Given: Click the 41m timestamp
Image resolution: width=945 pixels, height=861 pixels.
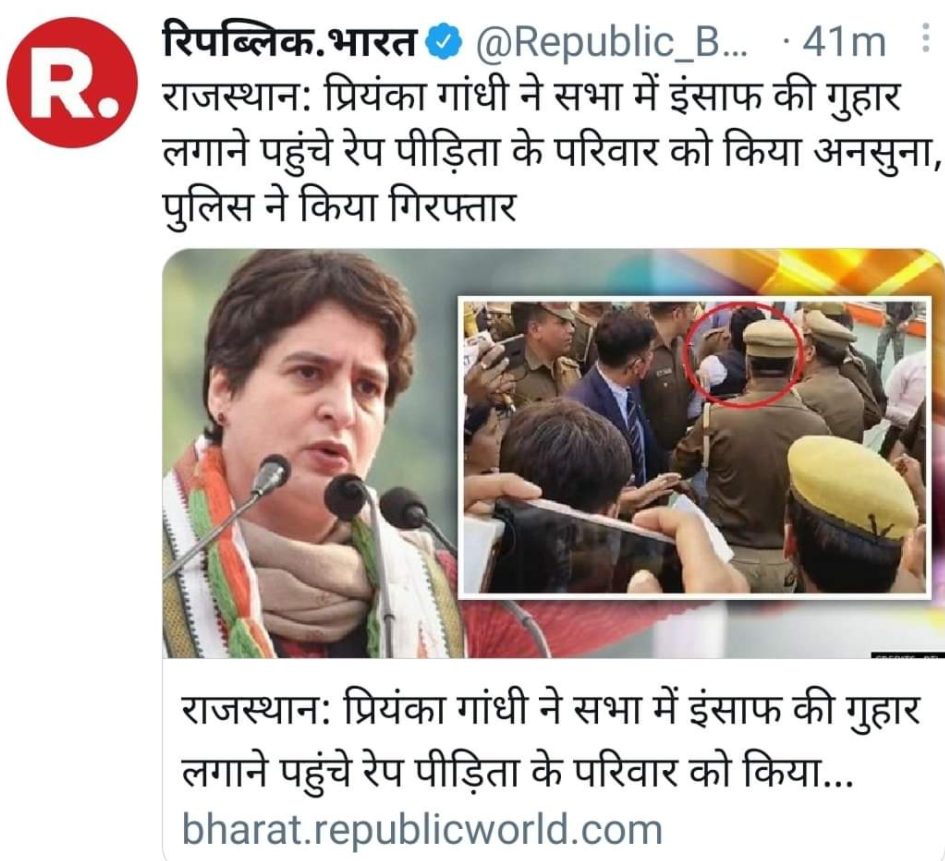Looking at the screenshot, I should tap(844, 42).
